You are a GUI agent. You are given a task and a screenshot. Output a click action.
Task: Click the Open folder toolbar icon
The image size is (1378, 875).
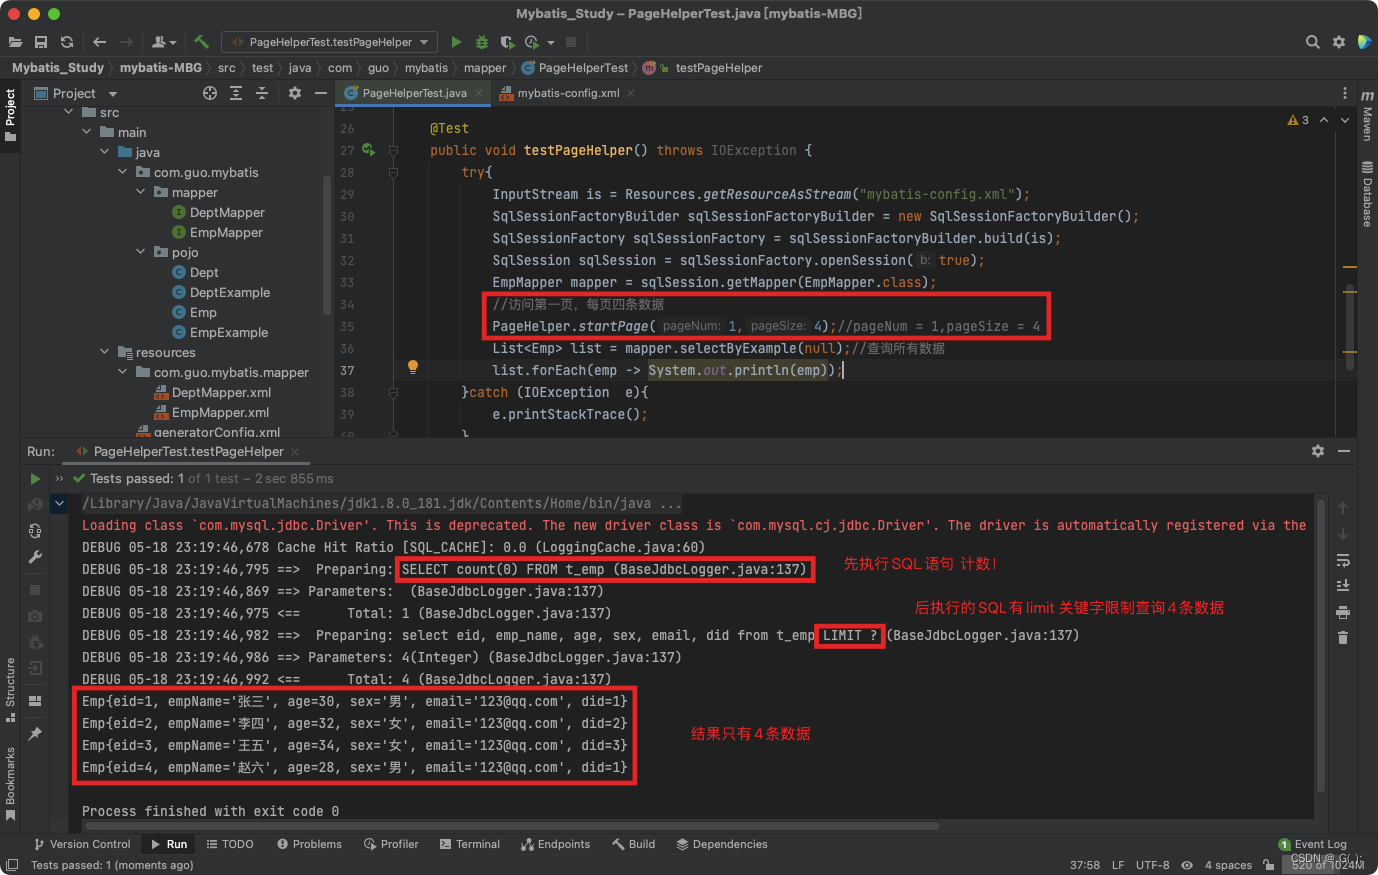[15, 42]
